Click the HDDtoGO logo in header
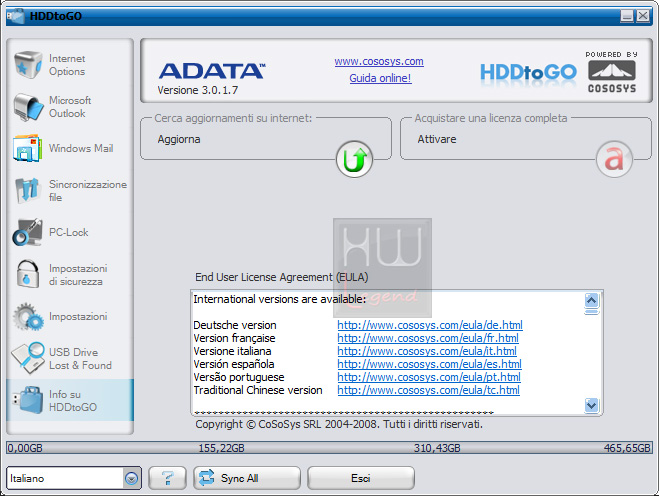Screen dimensions: 659x496 [528, 72]
